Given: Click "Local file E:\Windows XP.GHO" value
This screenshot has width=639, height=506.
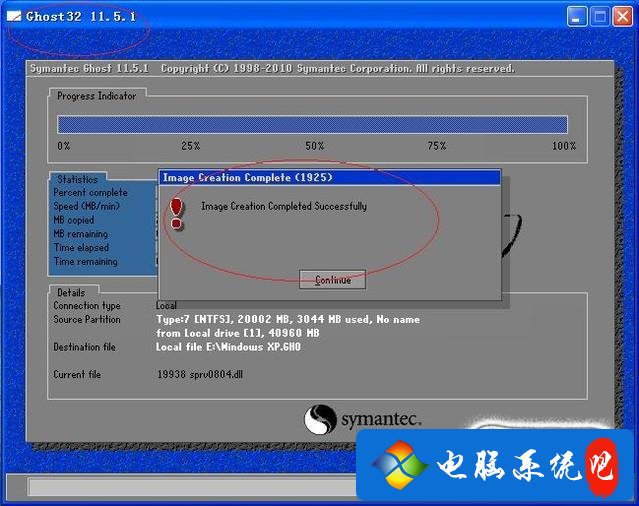Looking at the screenshot, I should (x=228, y=347).
